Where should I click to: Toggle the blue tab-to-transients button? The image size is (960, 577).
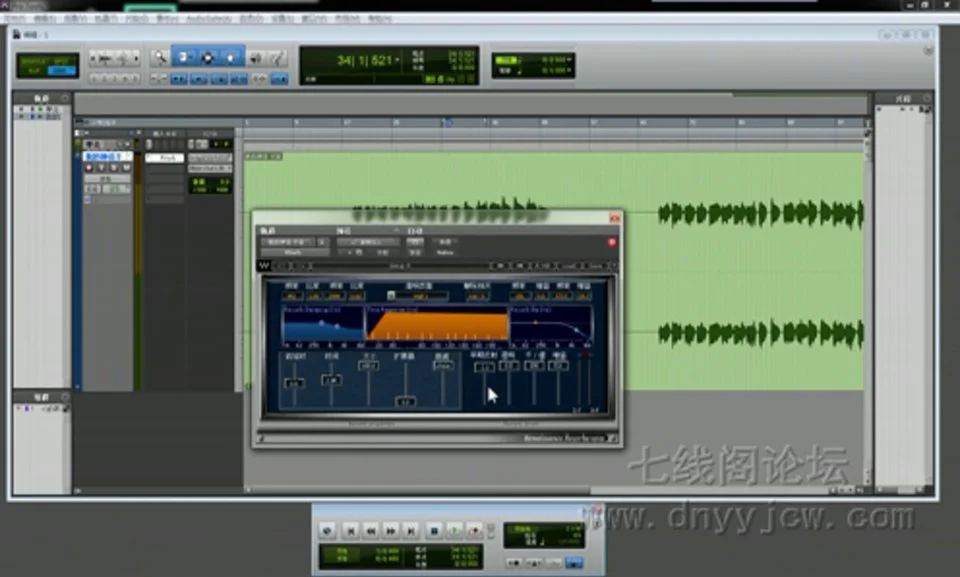click(x=178, y=78)
